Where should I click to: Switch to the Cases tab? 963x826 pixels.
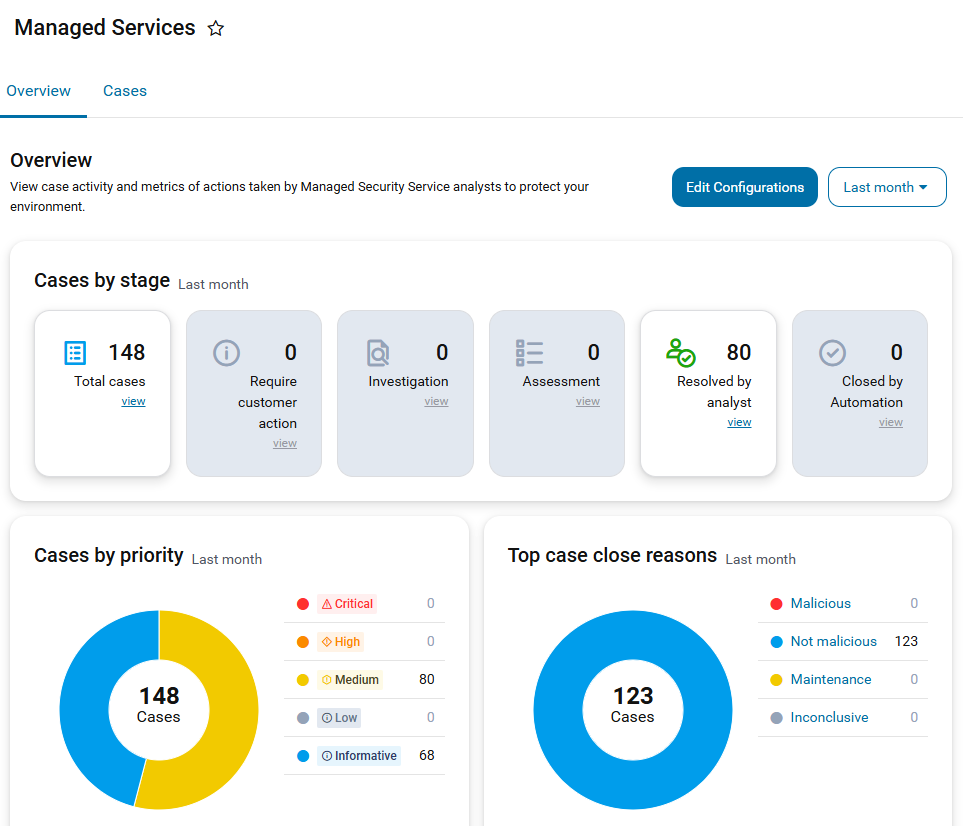click(125, 91)
